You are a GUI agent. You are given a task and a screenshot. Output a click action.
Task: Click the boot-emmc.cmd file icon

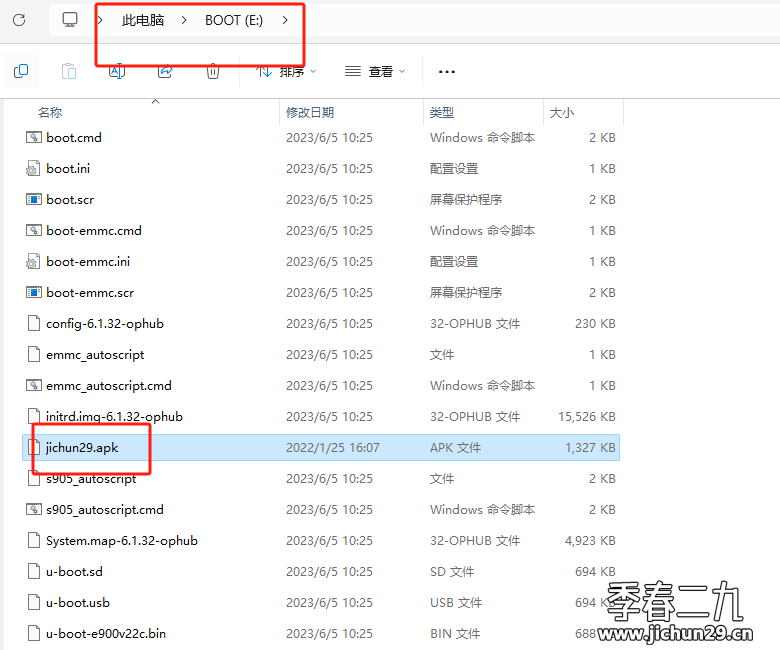[x=33, y=230]
